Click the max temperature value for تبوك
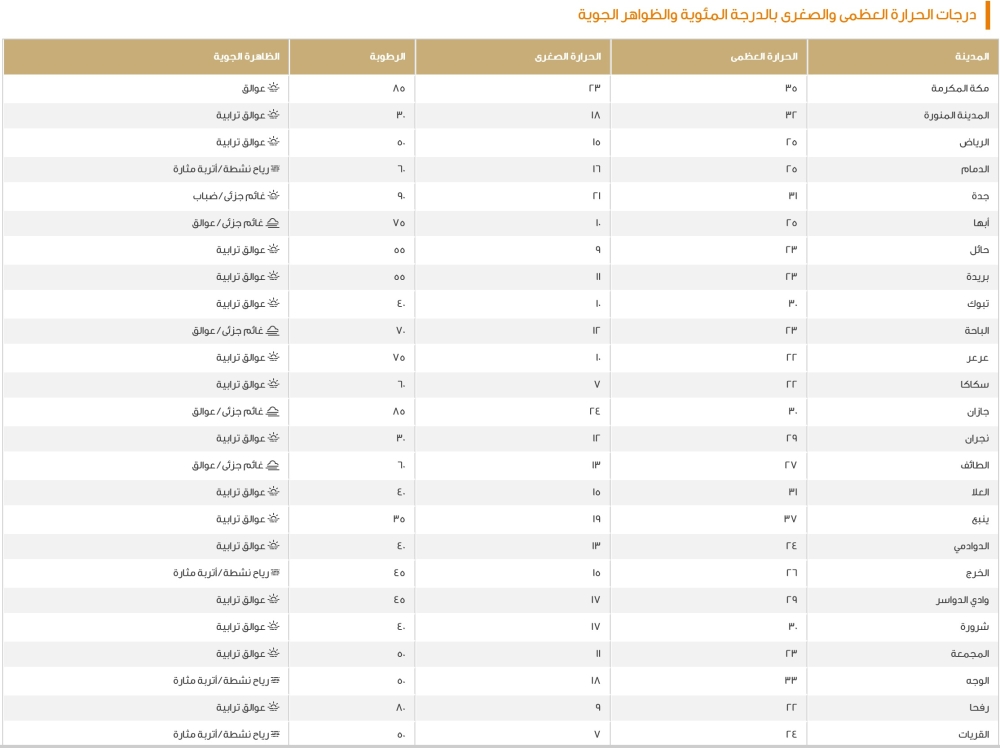Image resolution: width=1000 pixels, height=748 pixels. pyautogui.click(x=791, y=304)
